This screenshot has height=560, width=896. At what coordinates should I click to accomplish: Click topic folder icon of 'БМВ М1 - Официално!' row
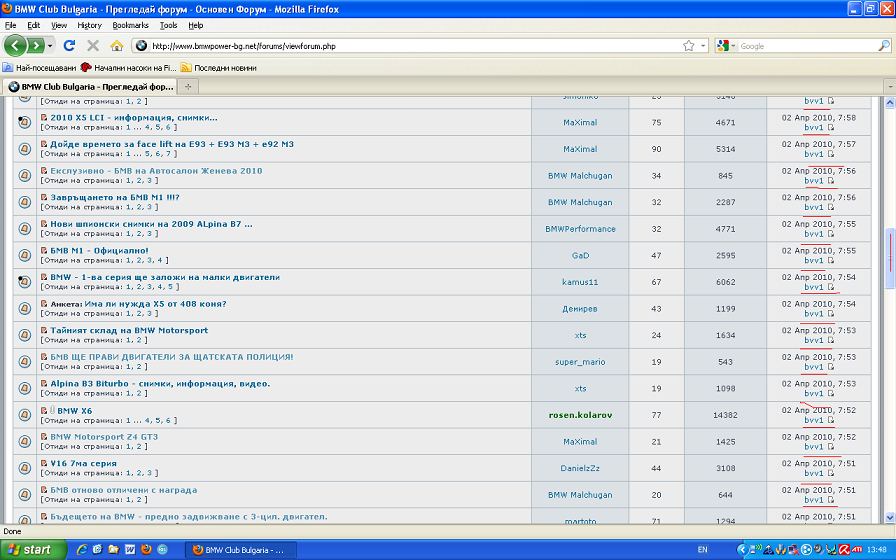[x=25, y=255]
